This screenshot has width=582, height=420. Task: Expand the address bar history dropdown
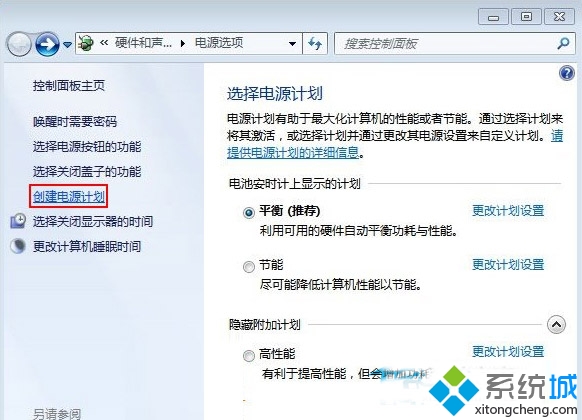tap(292, 44)
